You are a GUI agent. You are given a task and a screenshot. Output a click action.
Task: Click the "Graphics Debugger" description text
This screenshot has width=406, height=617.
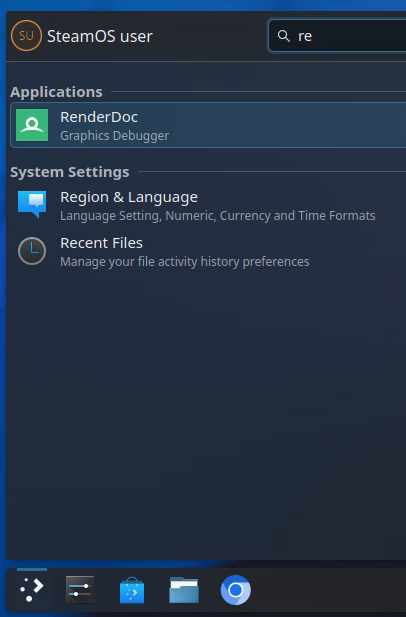click(x=114, y=136)
